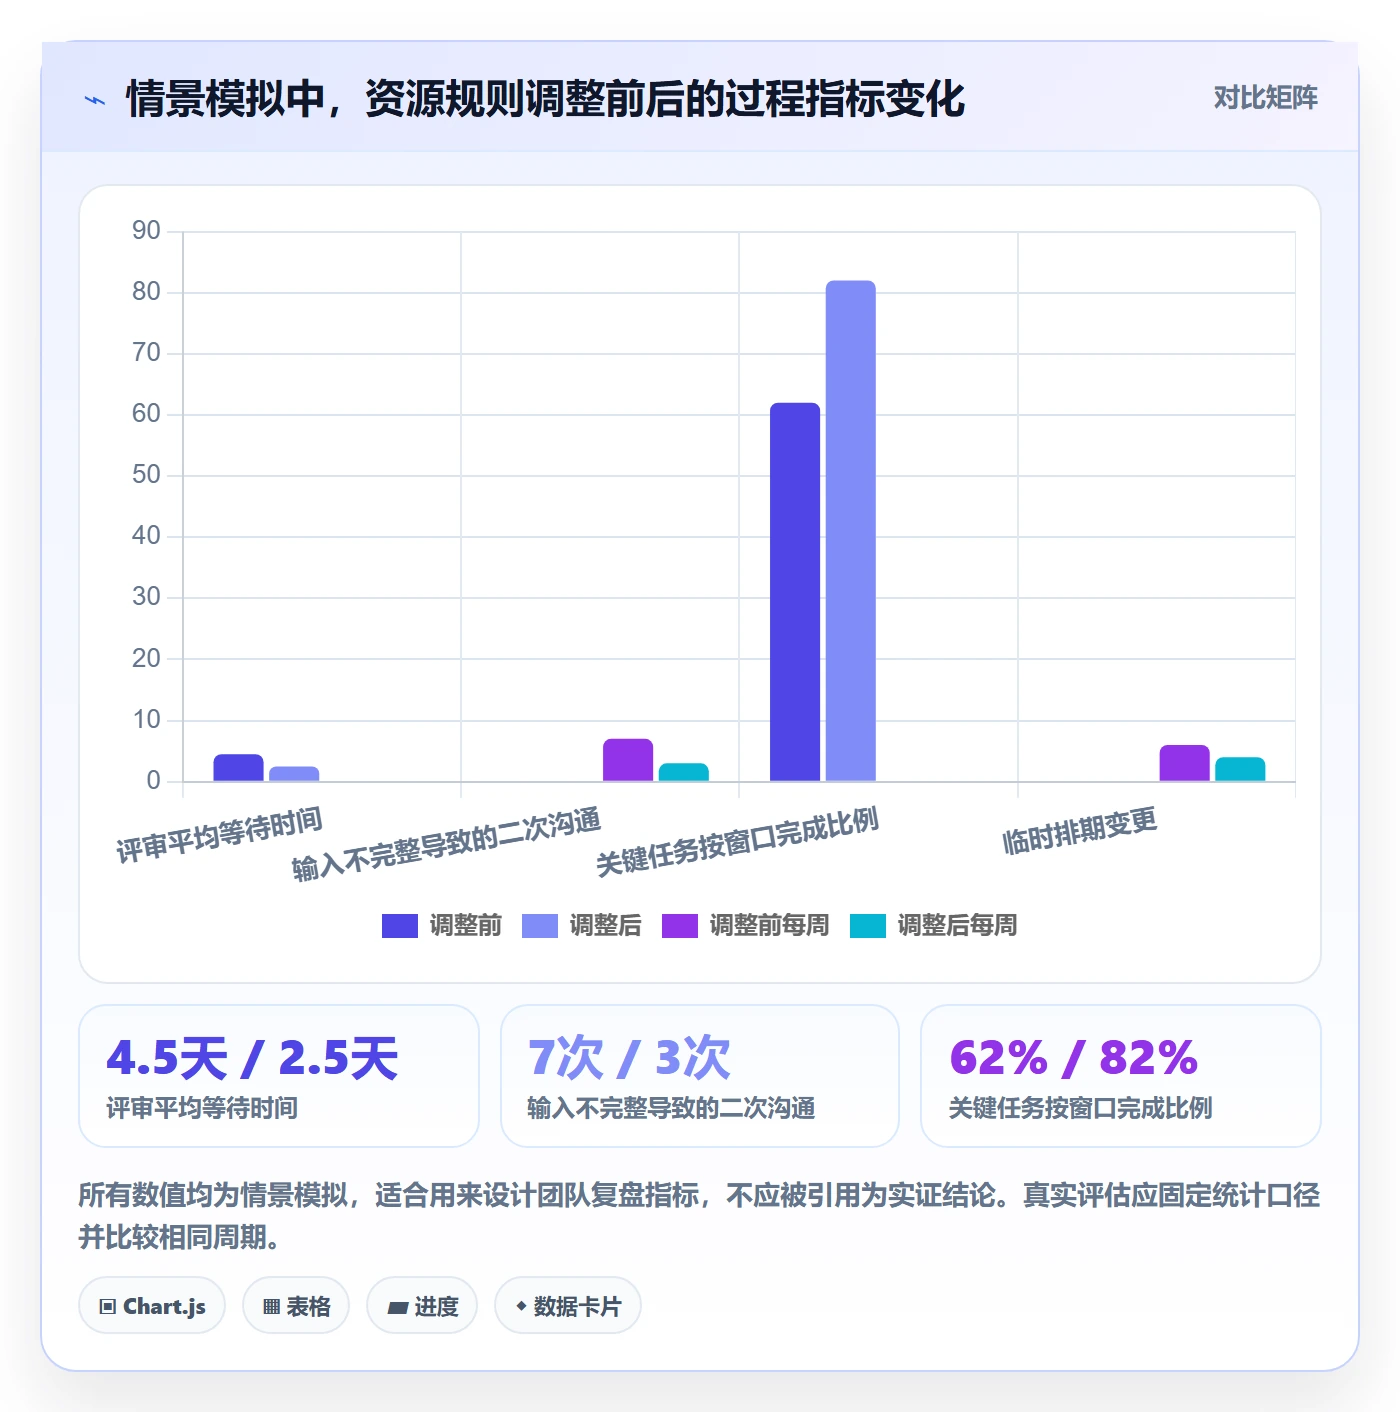Click the axis label 评审平均等待时间
The image size is (1400, 1412).
pyautogui.click(x=219, y=835)
